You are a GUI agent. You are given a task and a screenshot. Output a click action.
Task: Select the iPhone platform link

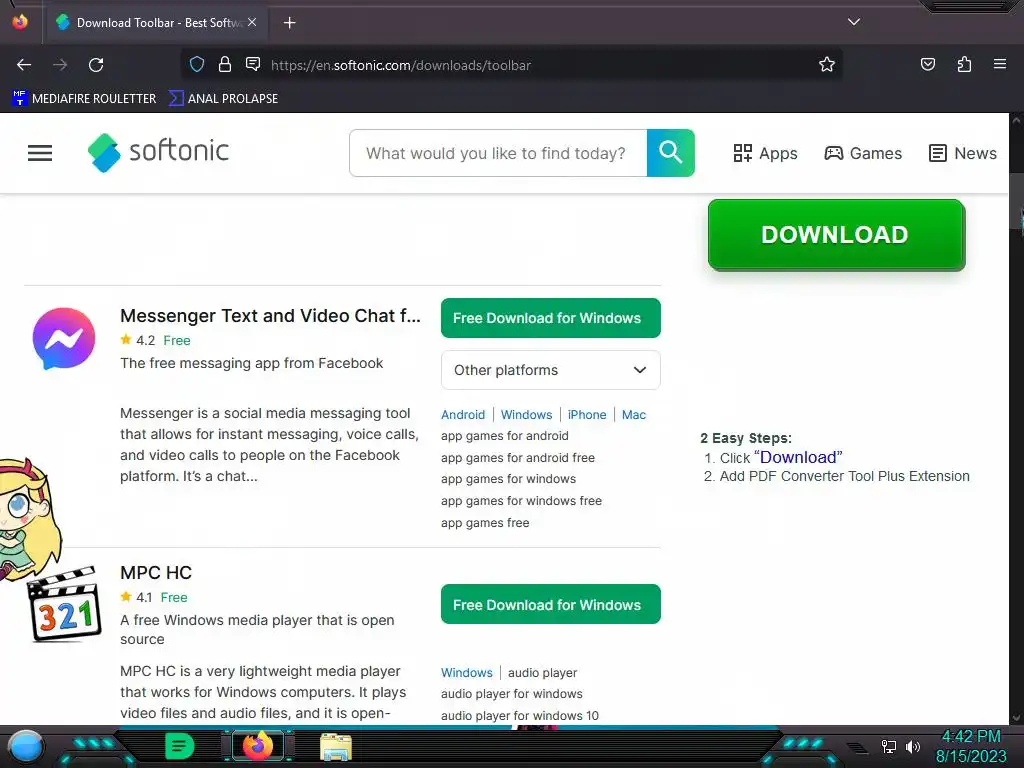coord(586,415)
